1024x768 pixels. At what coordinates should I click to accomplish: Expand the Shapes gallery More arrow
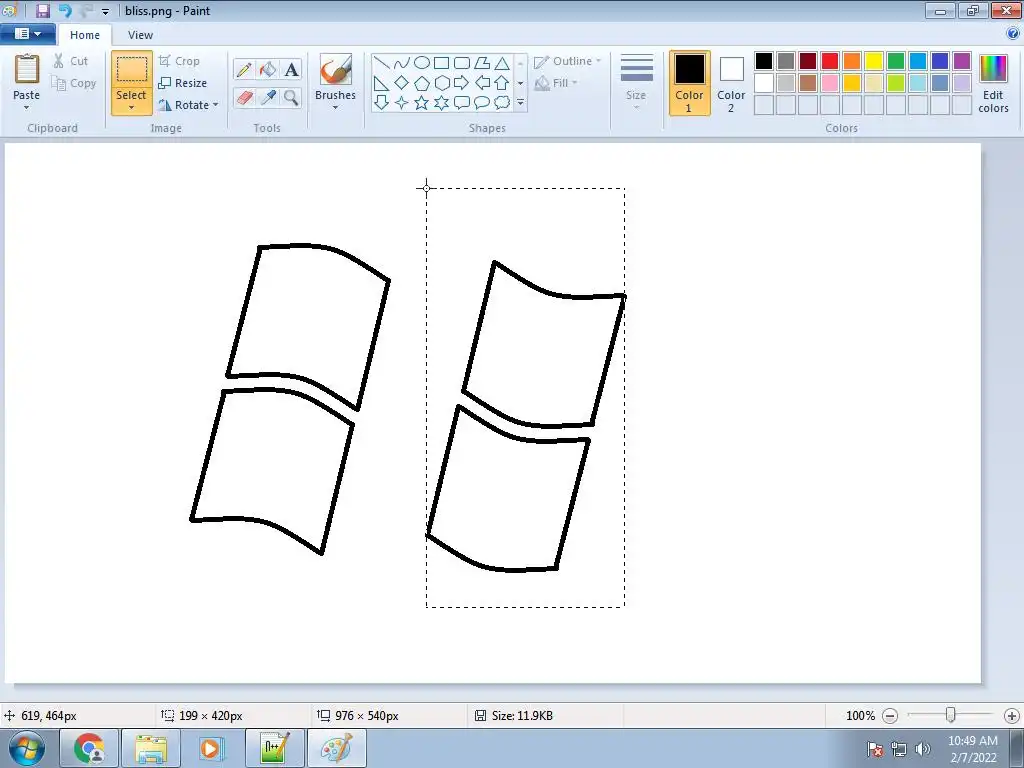520,103
